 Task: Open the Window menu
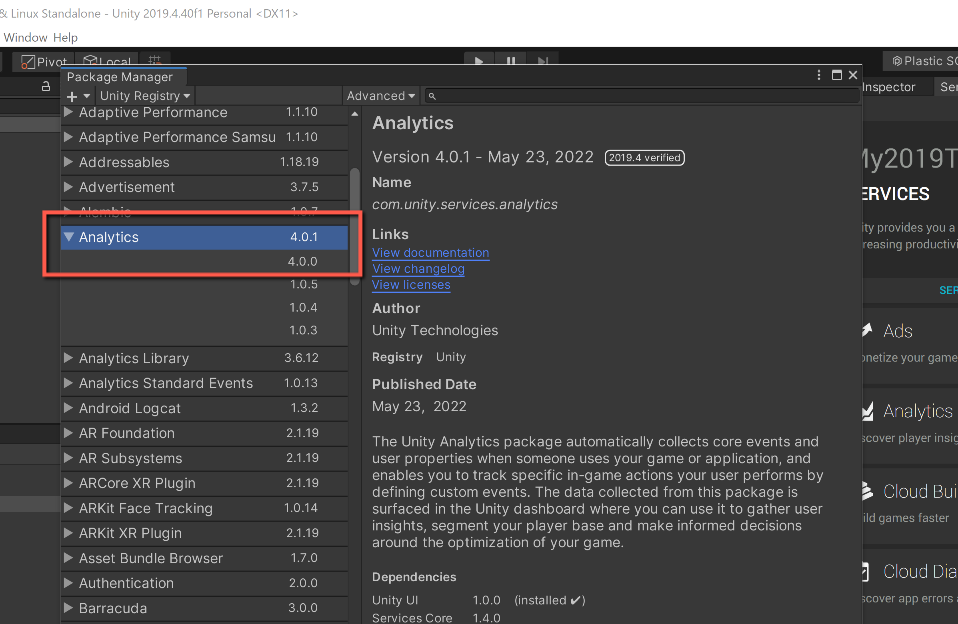[24, 38]
